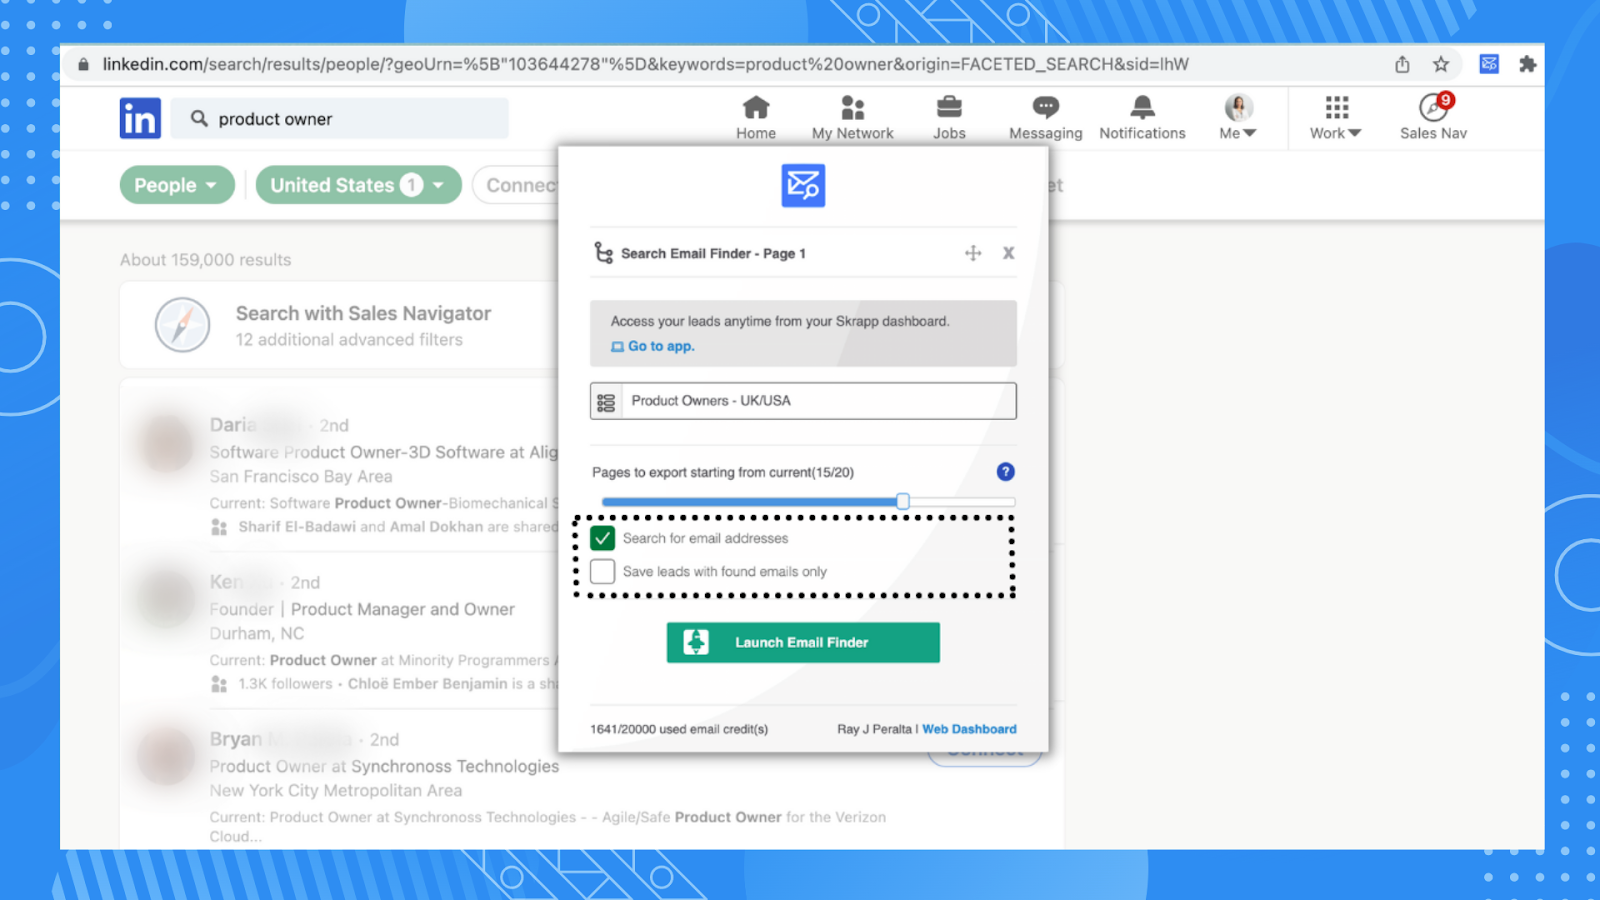Viewport: 1600px width, 900px height.
Task: Click the move popup crosshair icon
Action: (x=973, y=253)
